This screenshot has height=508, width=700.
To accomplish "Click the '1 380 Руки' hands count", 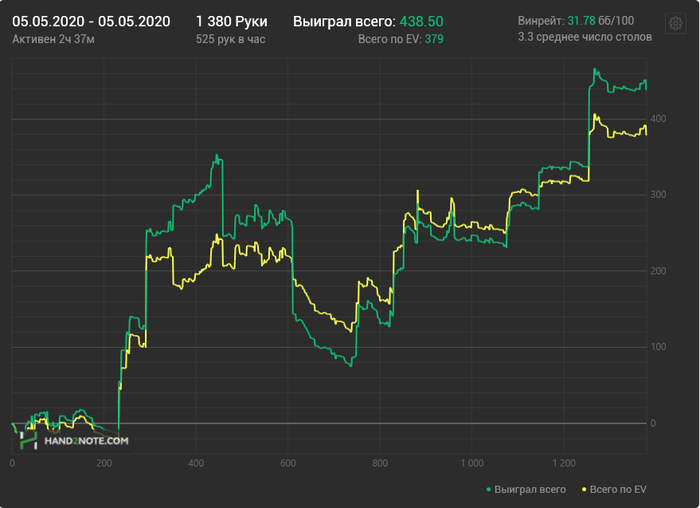I will coord(232,21).
